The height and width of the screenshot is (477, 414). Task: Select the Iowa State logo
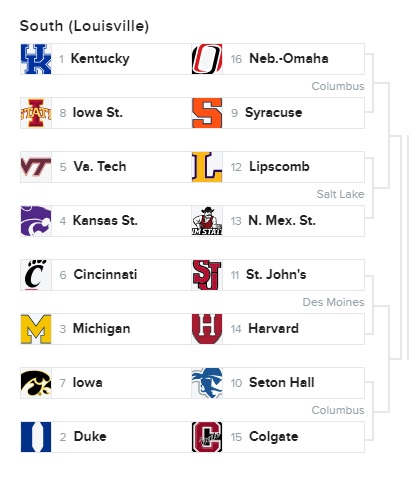click(36, 113)
